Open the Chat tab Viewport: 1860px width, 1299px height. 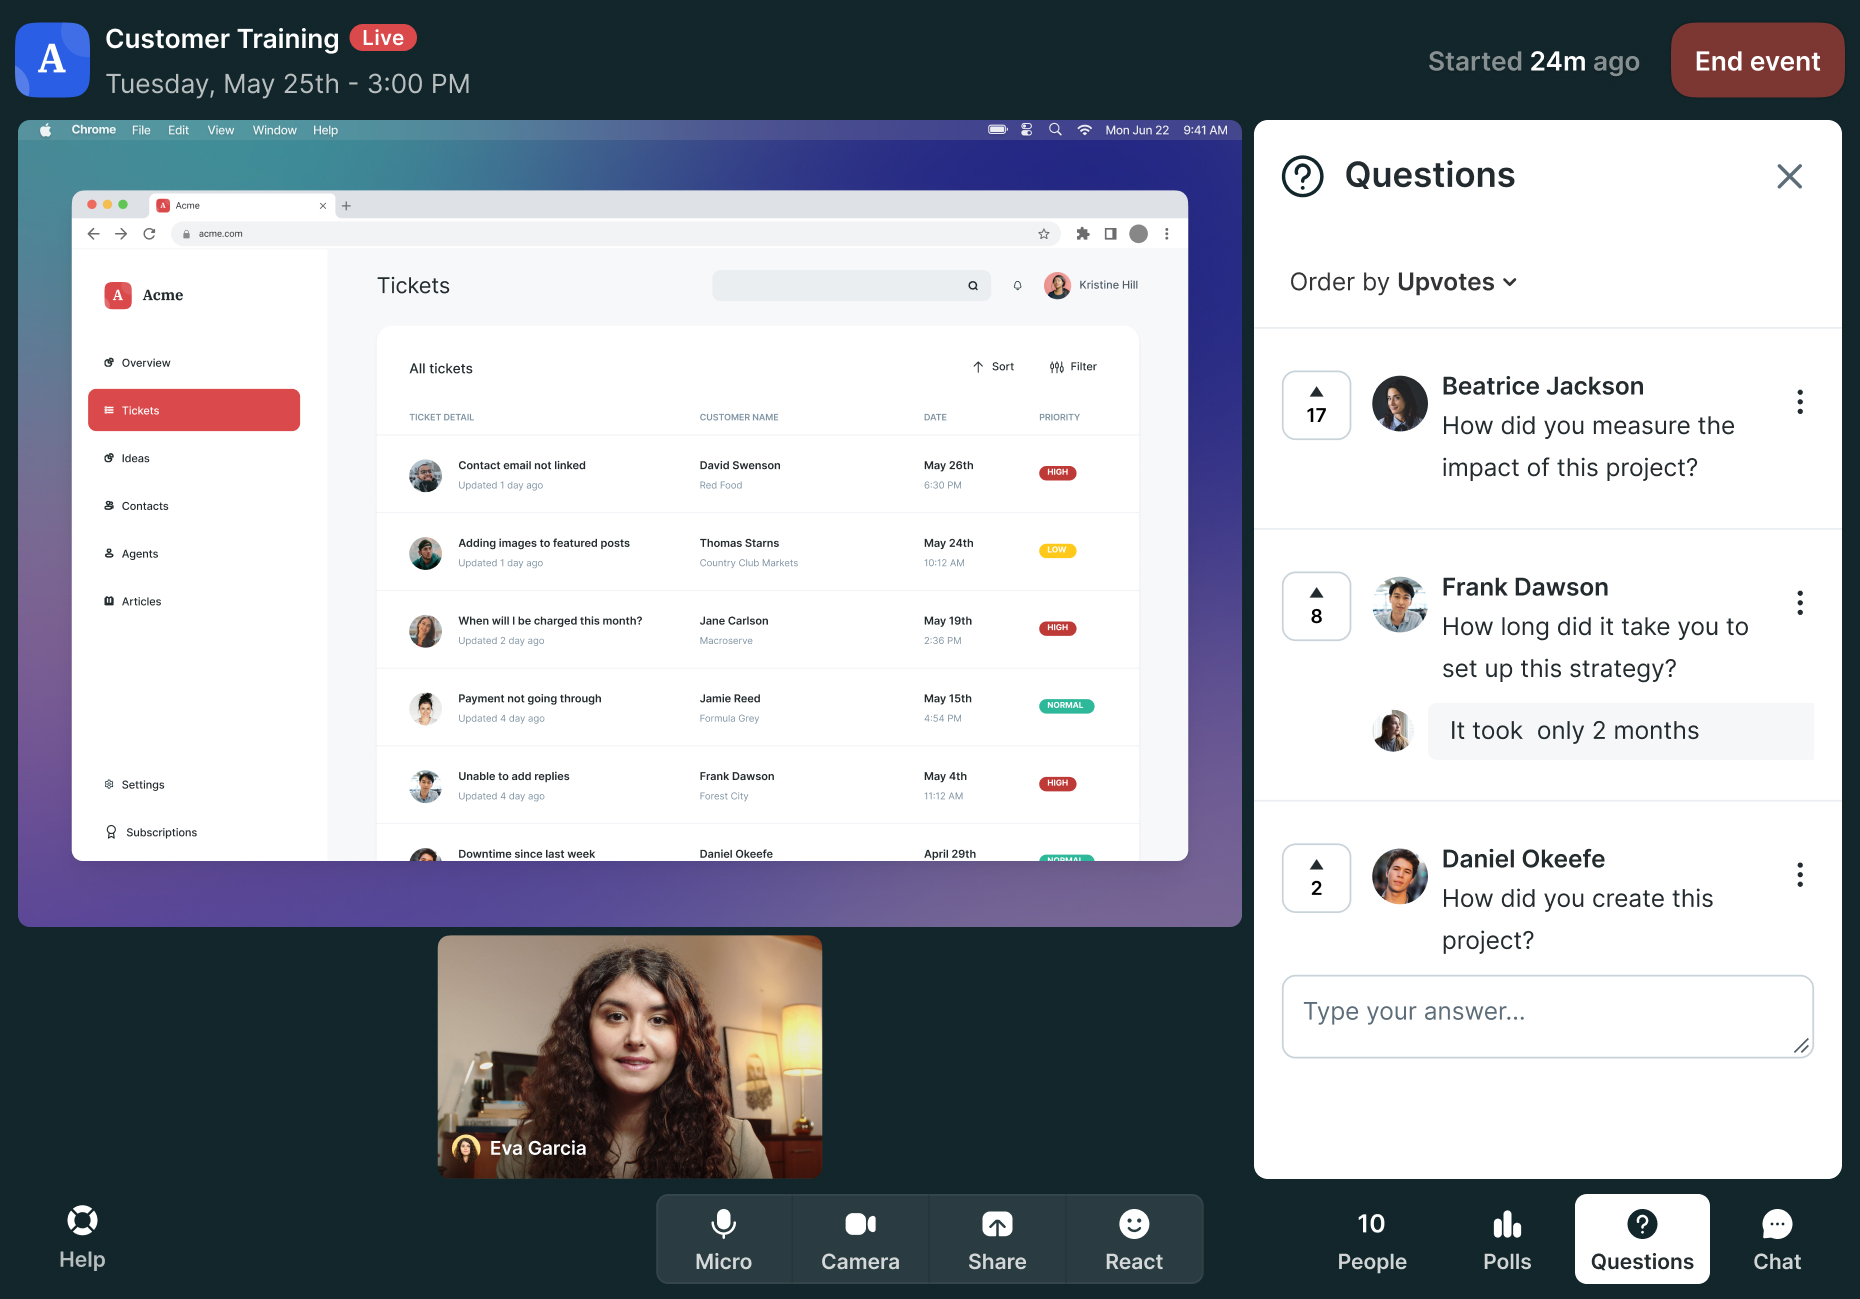pyautogui.click(x=1777, y=1240)
